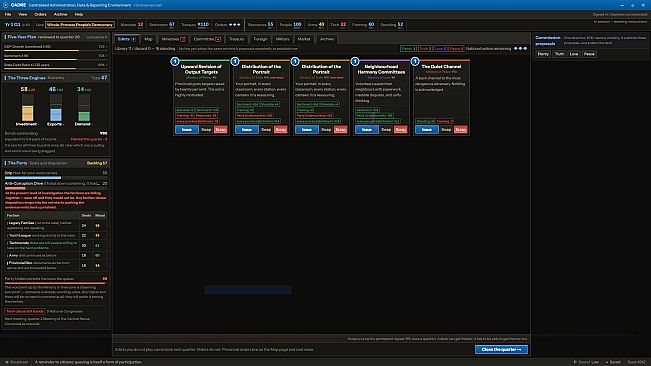Select Plenty in Commission proposals
The height and width of the screenshot is (366, 651).
543,54
